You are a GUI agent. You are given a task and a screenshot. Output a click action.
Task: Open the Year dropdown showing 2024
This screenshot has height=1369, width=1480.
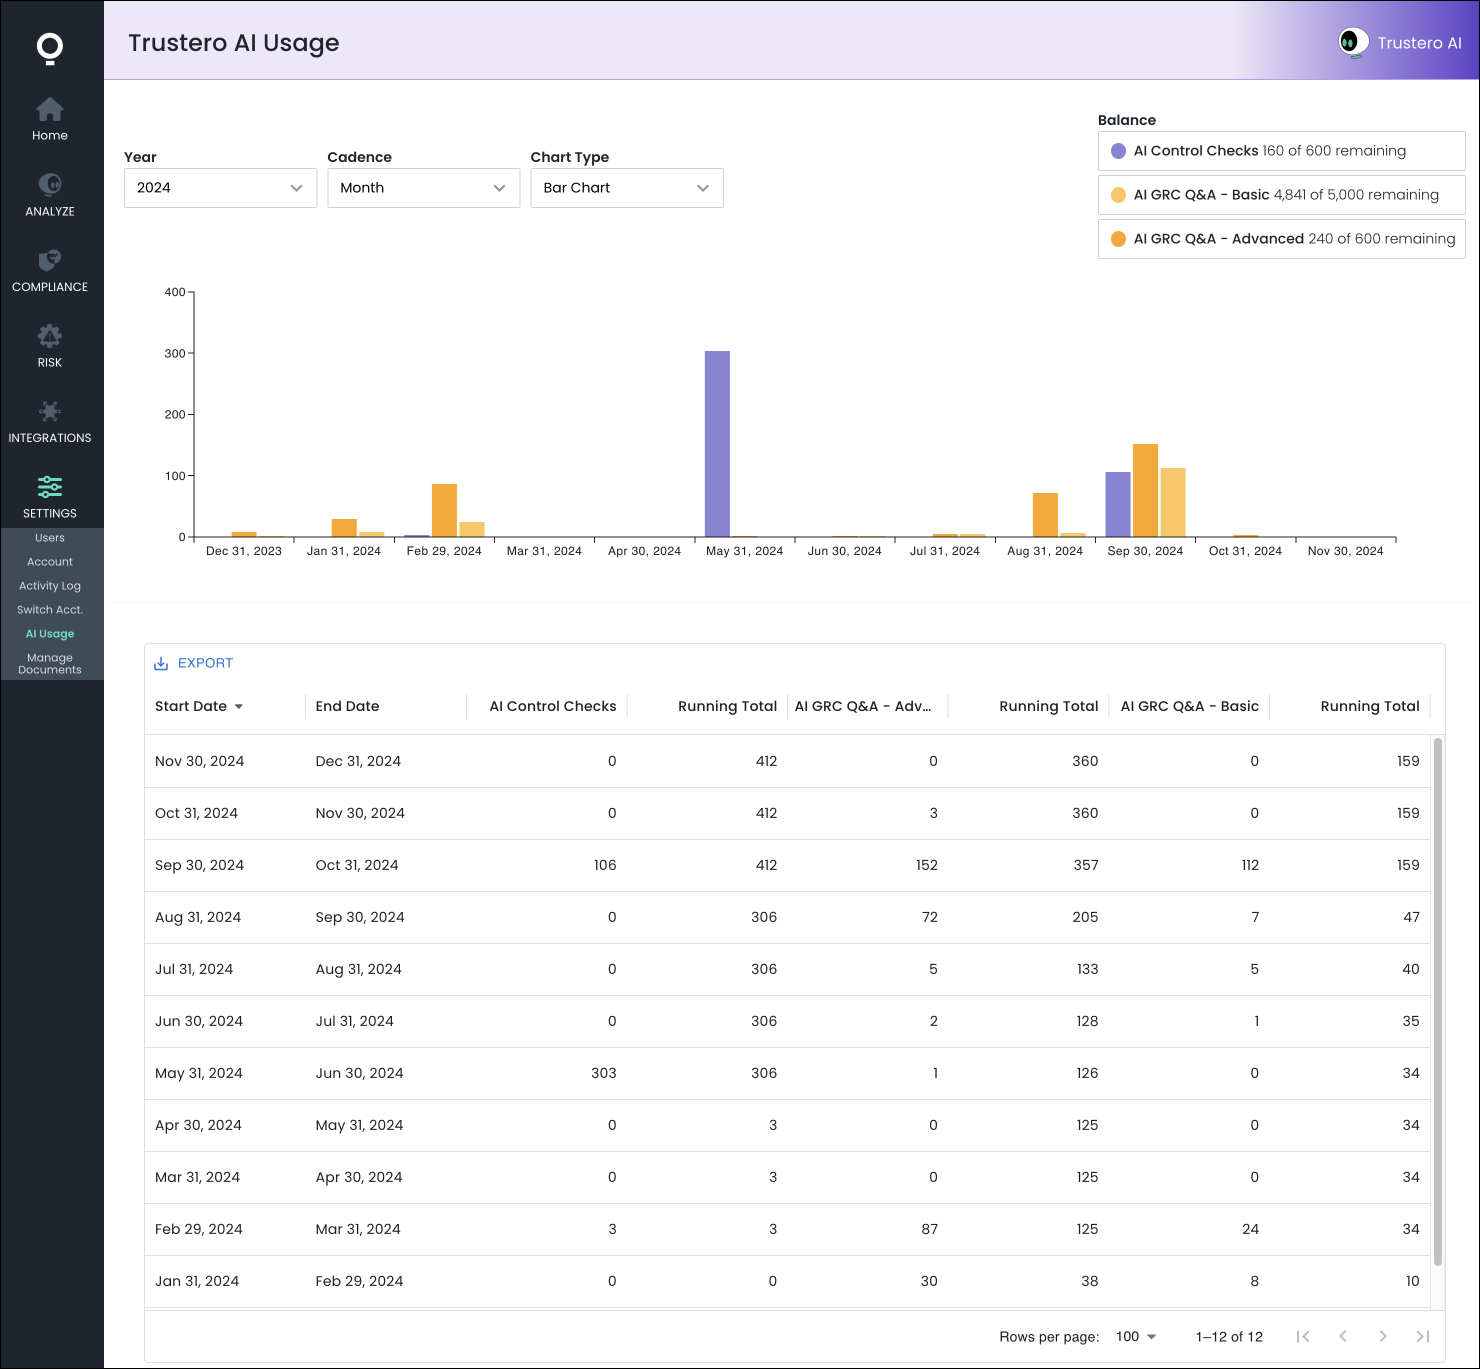[x=220, y=188]
